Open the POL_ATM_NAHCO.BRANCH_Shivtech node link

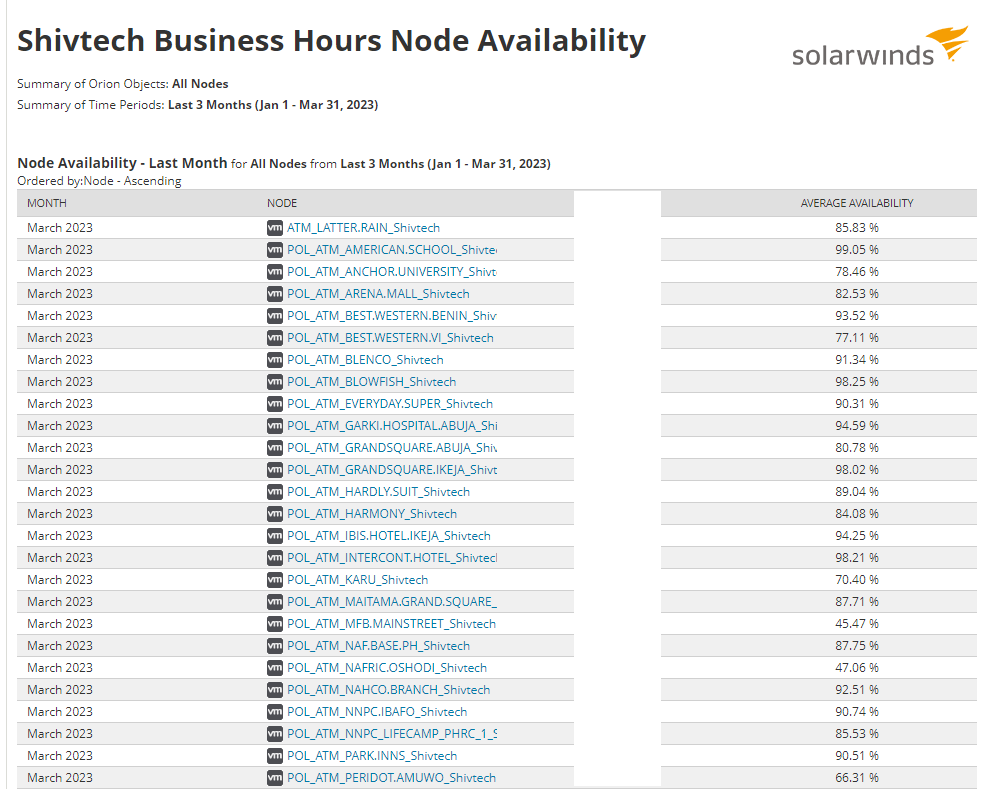tap(389, 690)
